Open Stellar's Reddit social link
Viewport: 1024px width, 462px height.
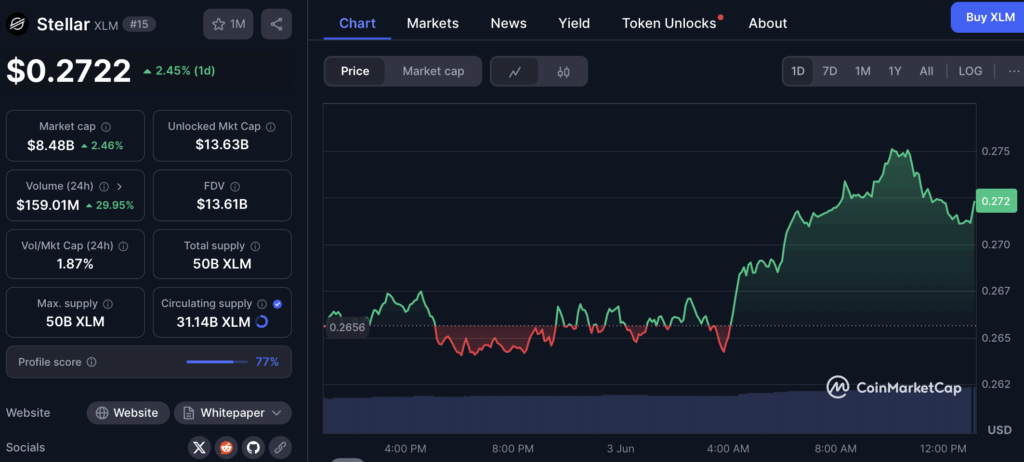click(227, 448)
